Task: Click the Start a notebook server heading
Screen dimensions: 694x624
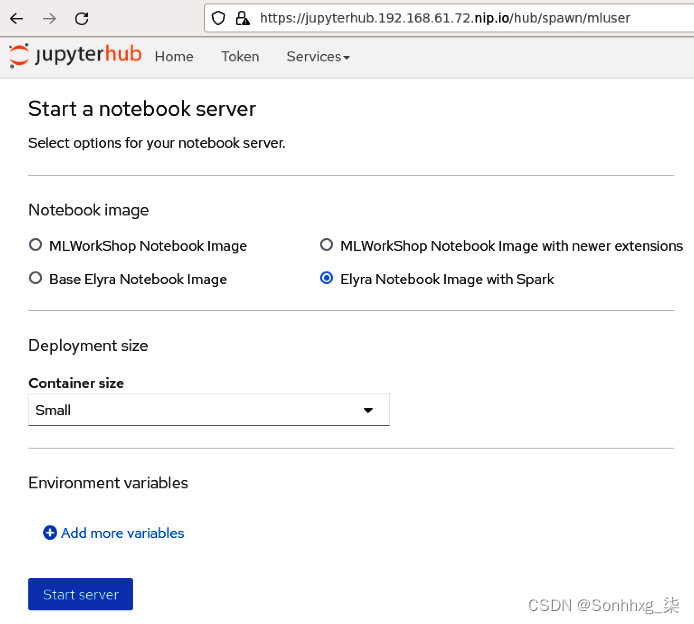Action: click(142, 109)
